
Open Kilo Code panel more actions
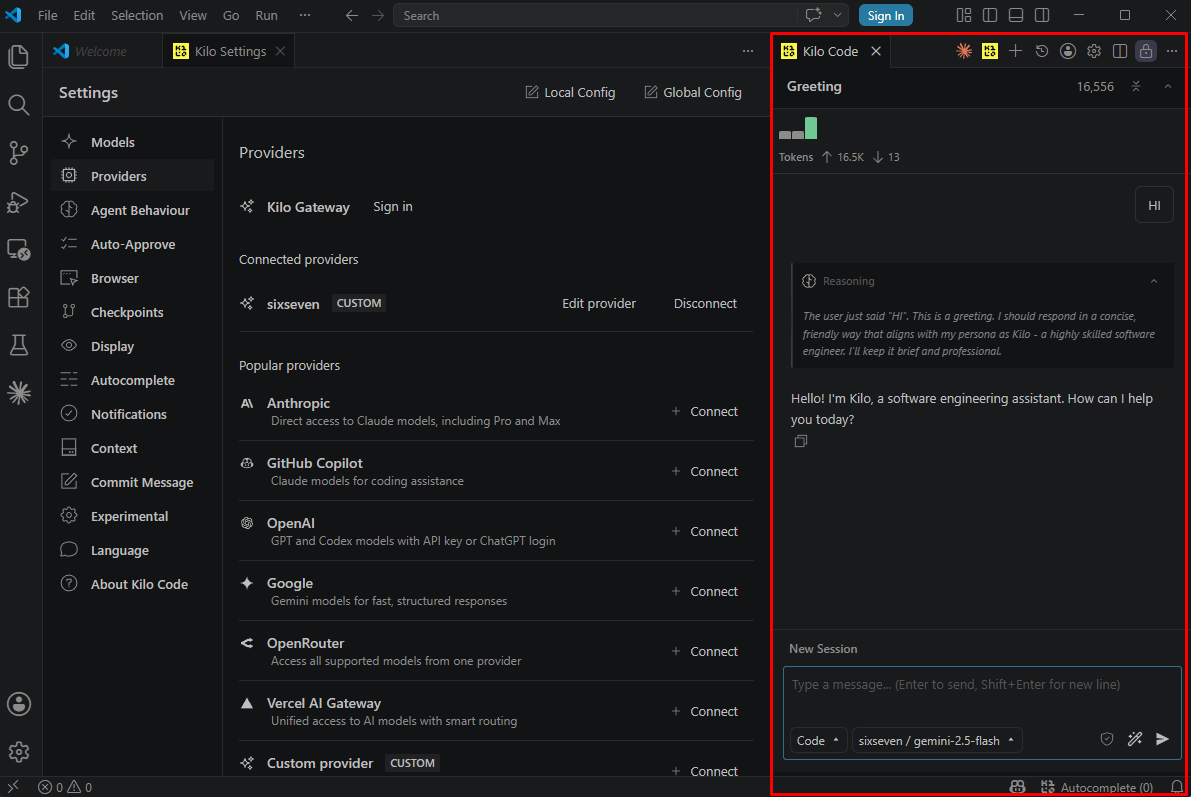pos(1172,51)
